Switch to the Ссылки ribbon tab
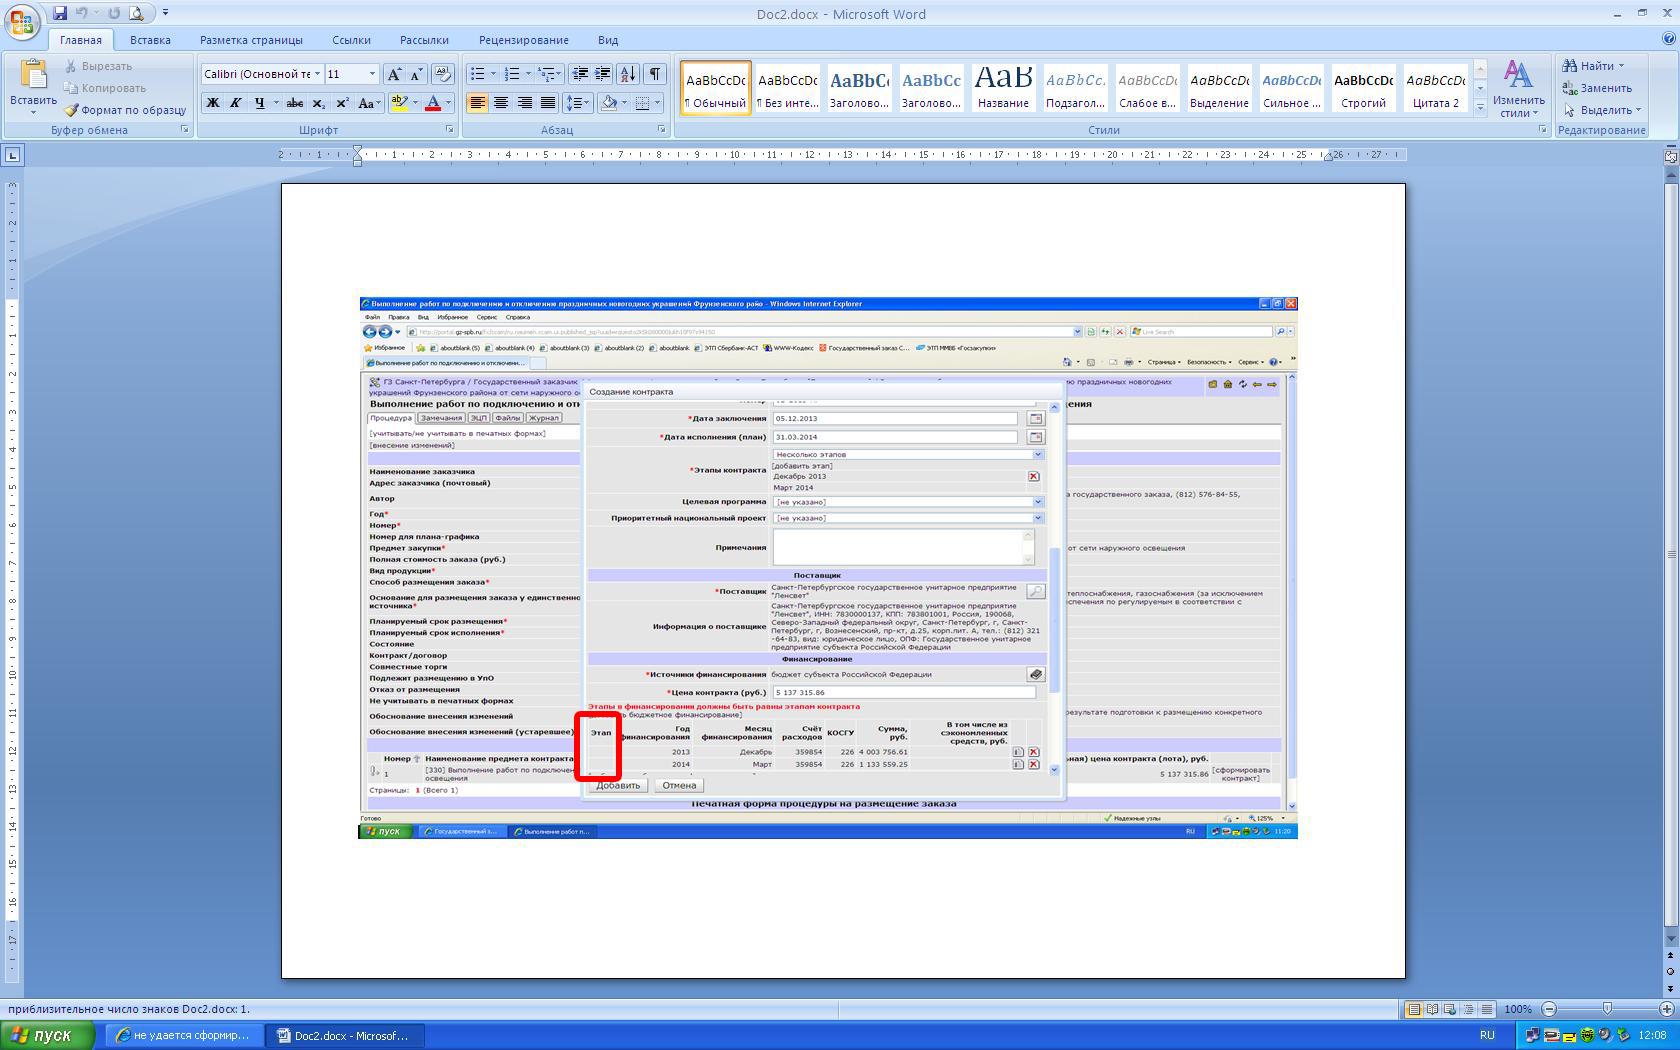This screenshot has height=1050, width=1680. (351, 40)
